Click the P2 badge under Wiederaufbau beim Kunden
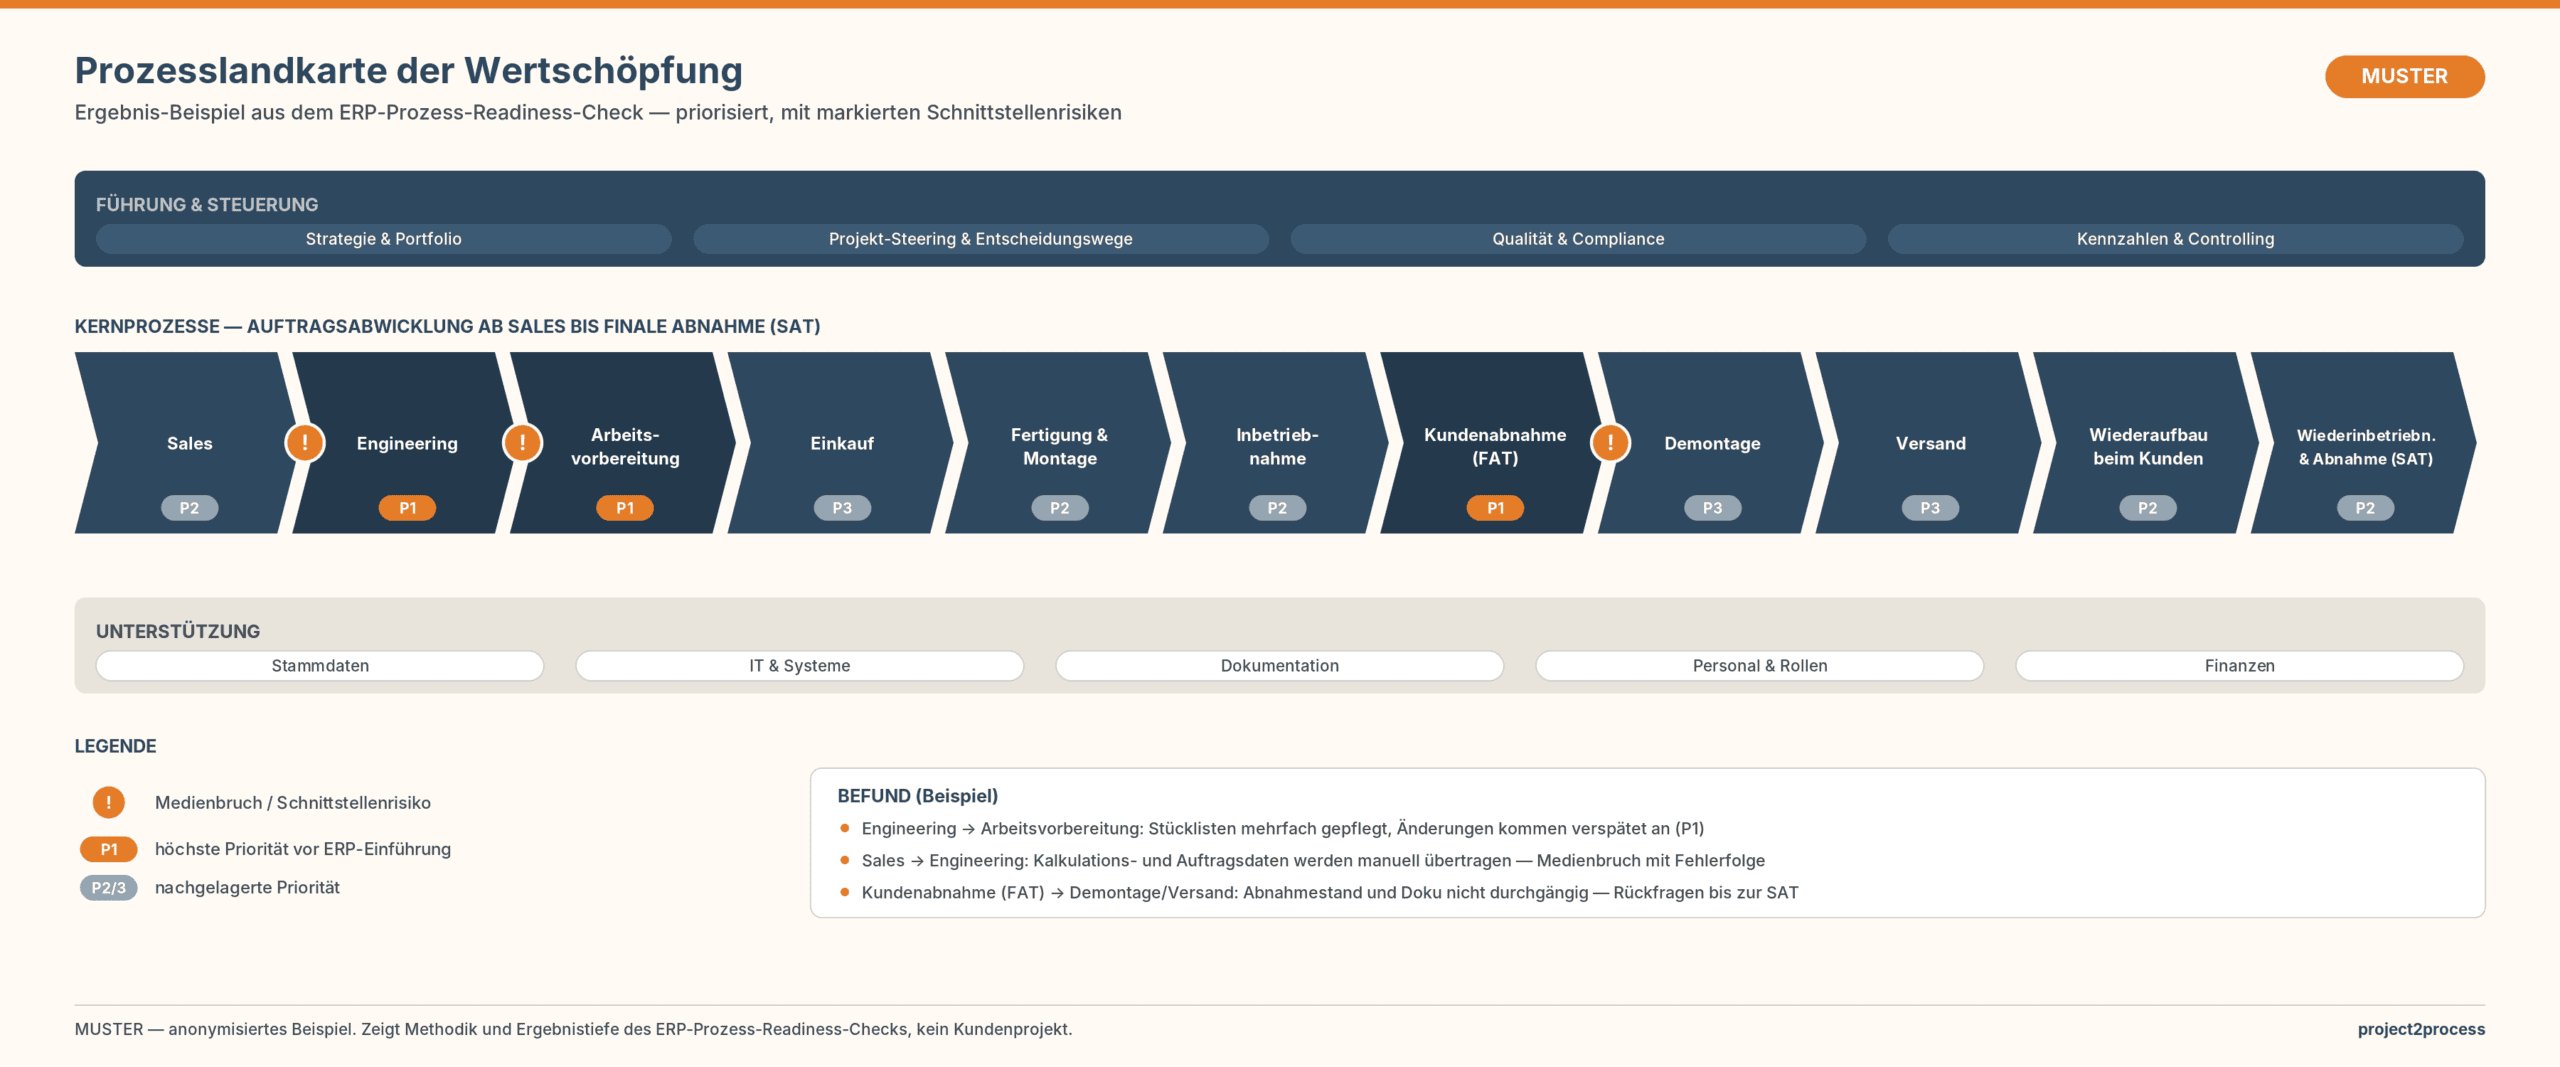 coord(2148,508)
